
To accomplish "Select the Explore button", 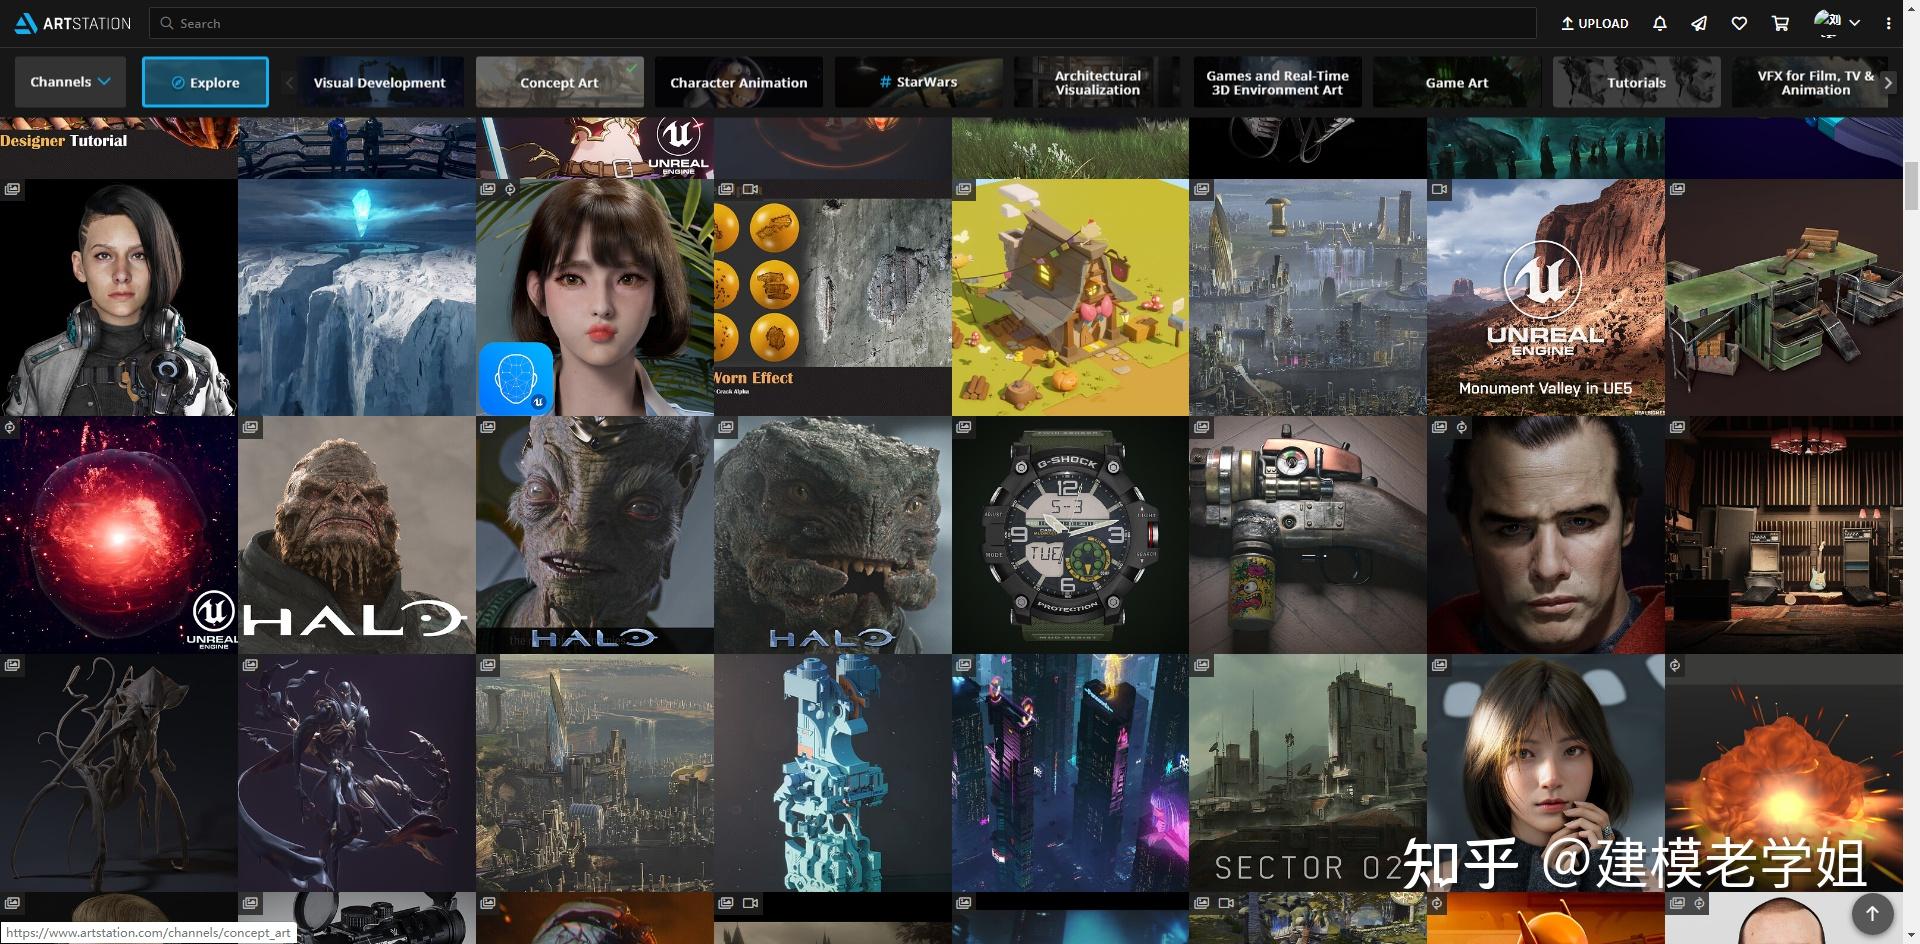I will click(x=205, y=82).
